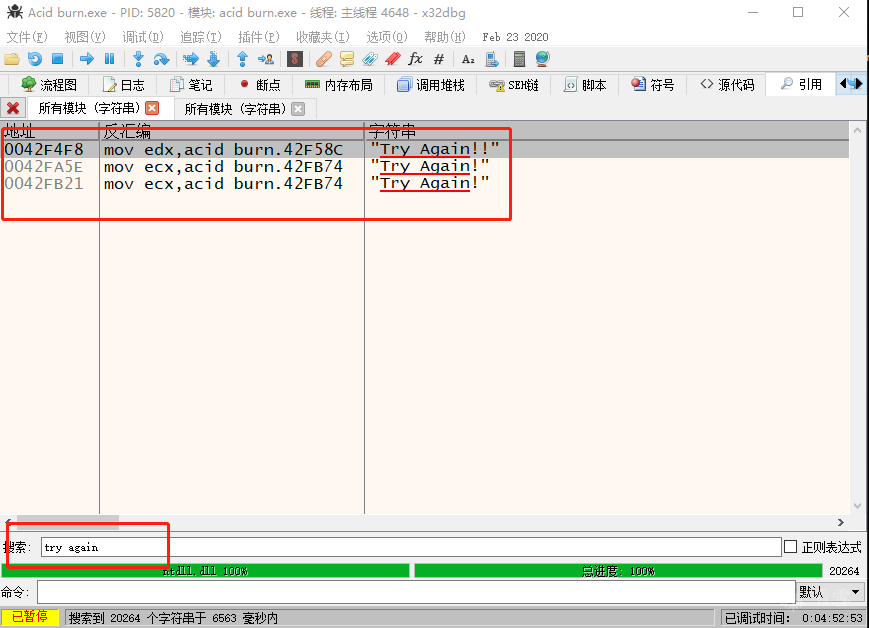Open the 文件 menu
The width and height of the screenshot is (869, 628).
click(27, 37)
